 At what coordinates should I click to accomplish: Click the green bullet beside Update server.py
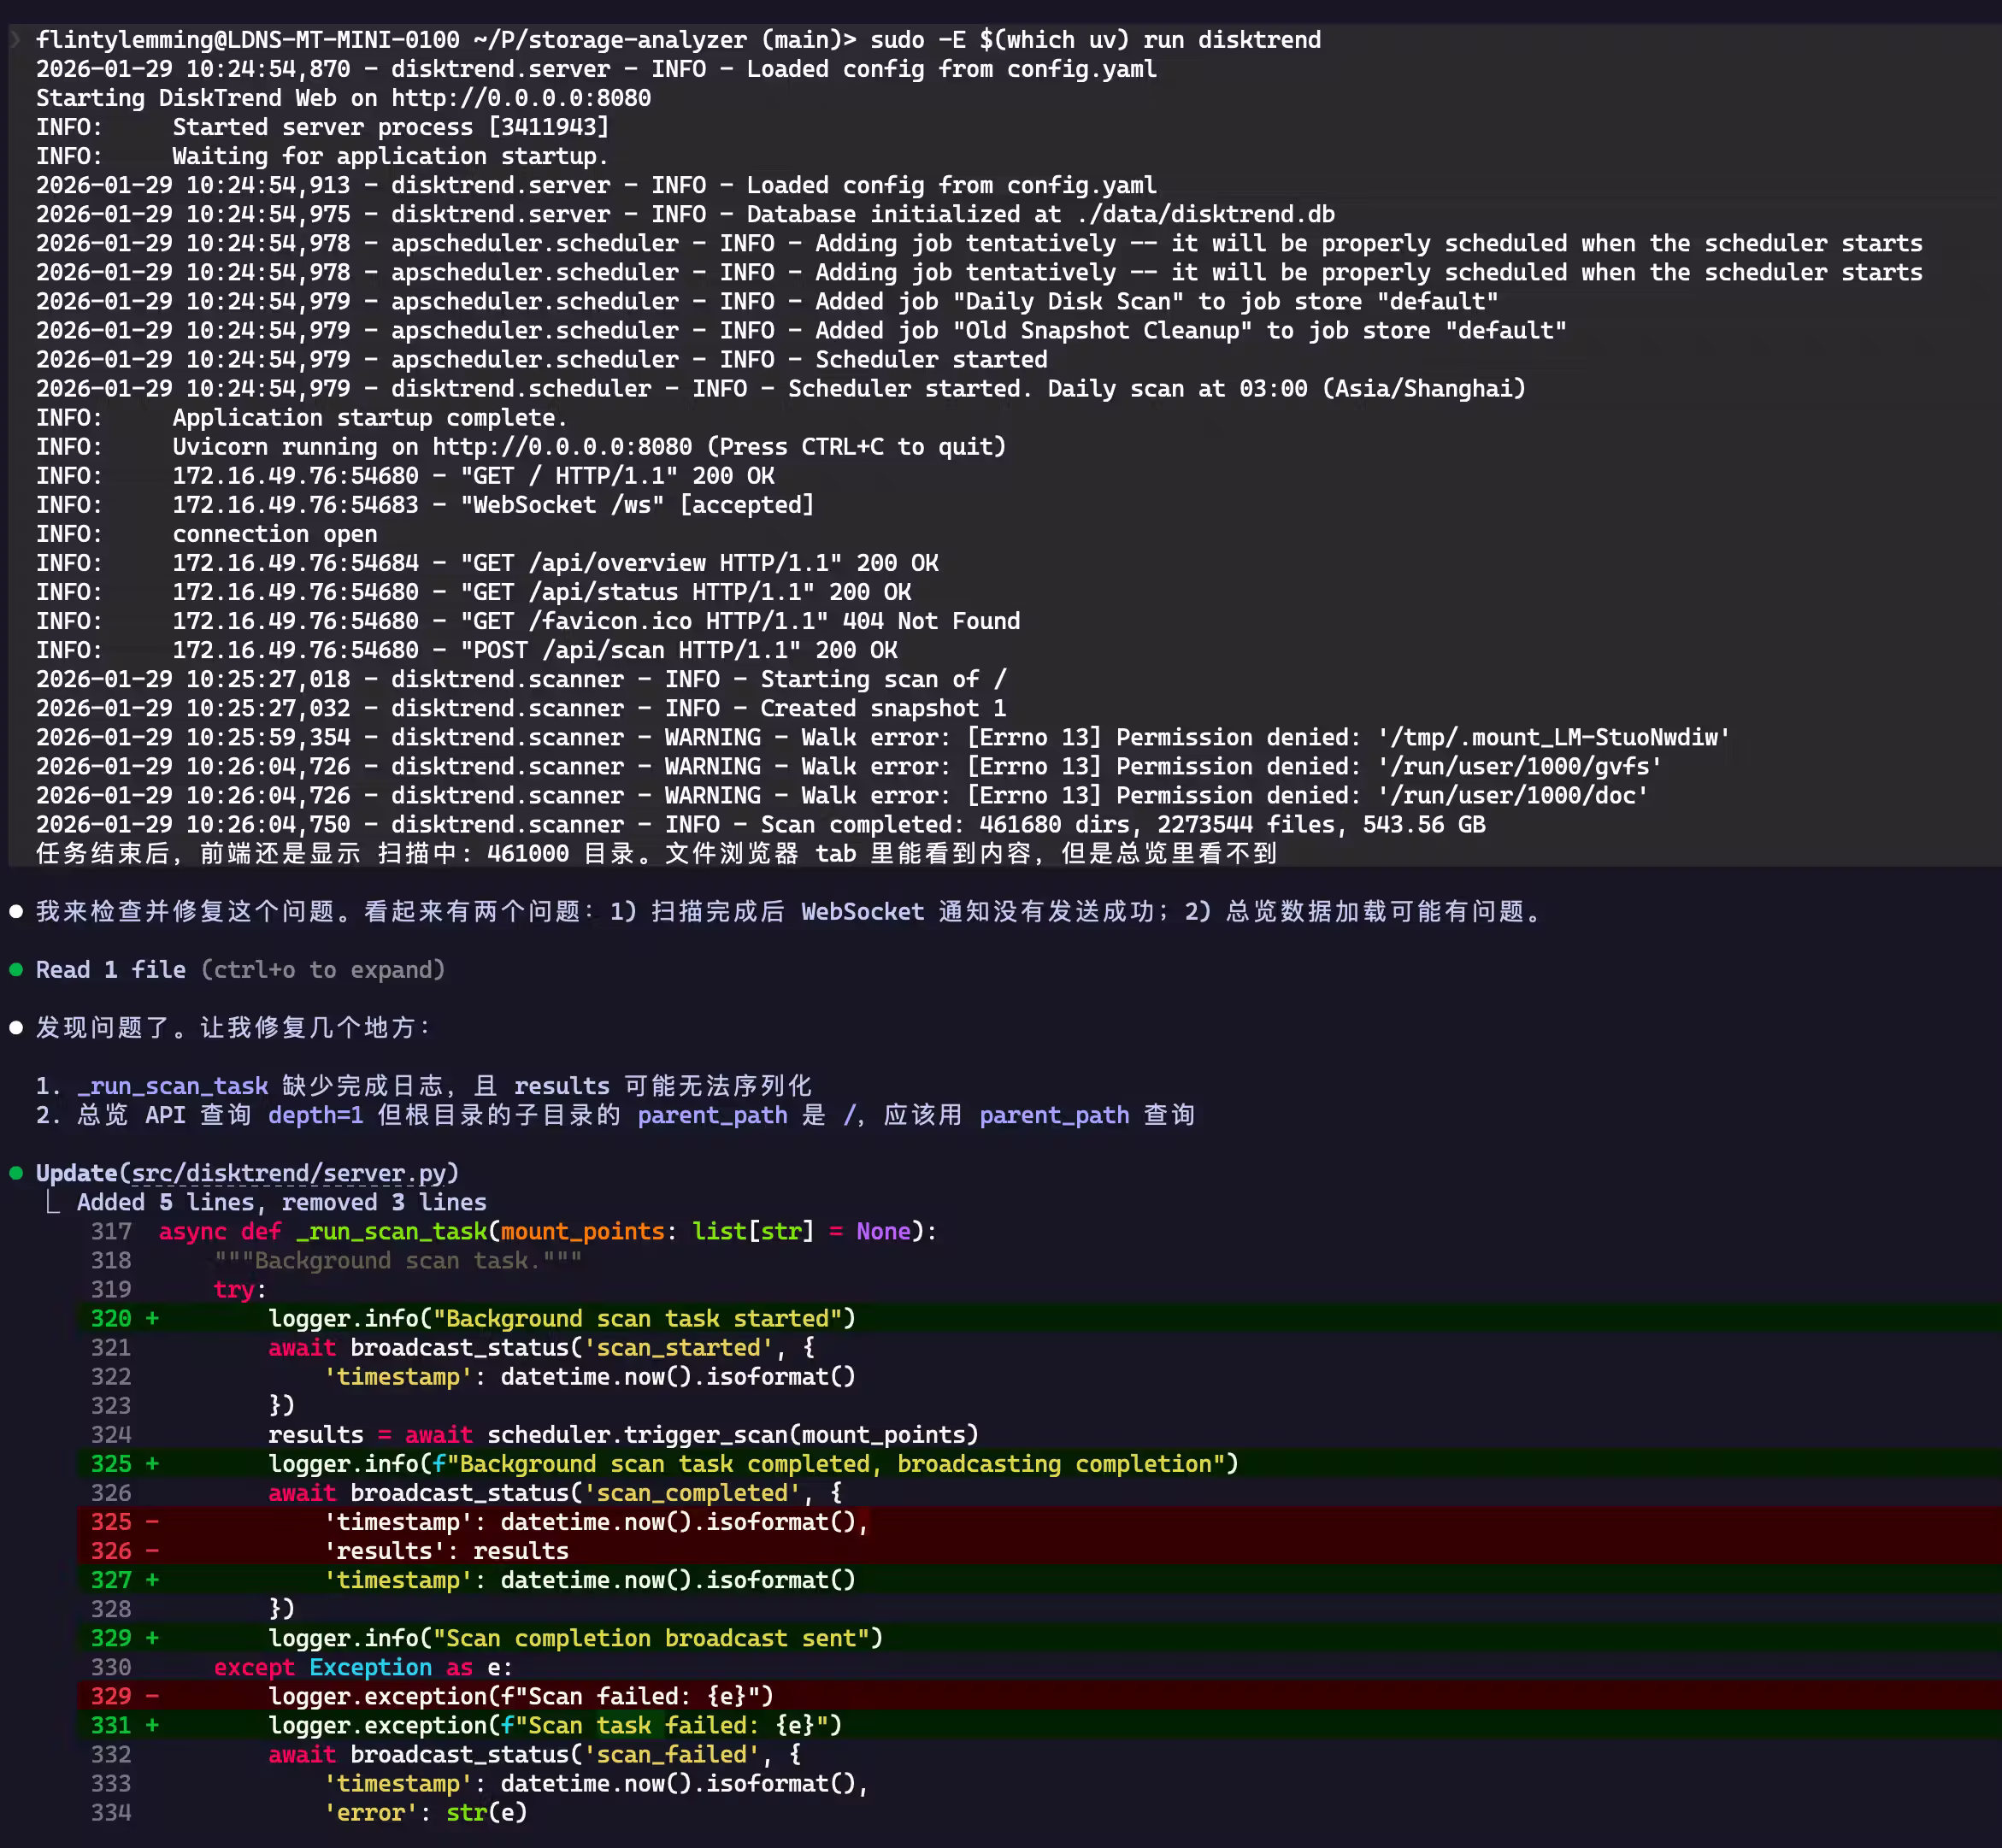[x=16, y=1172]
